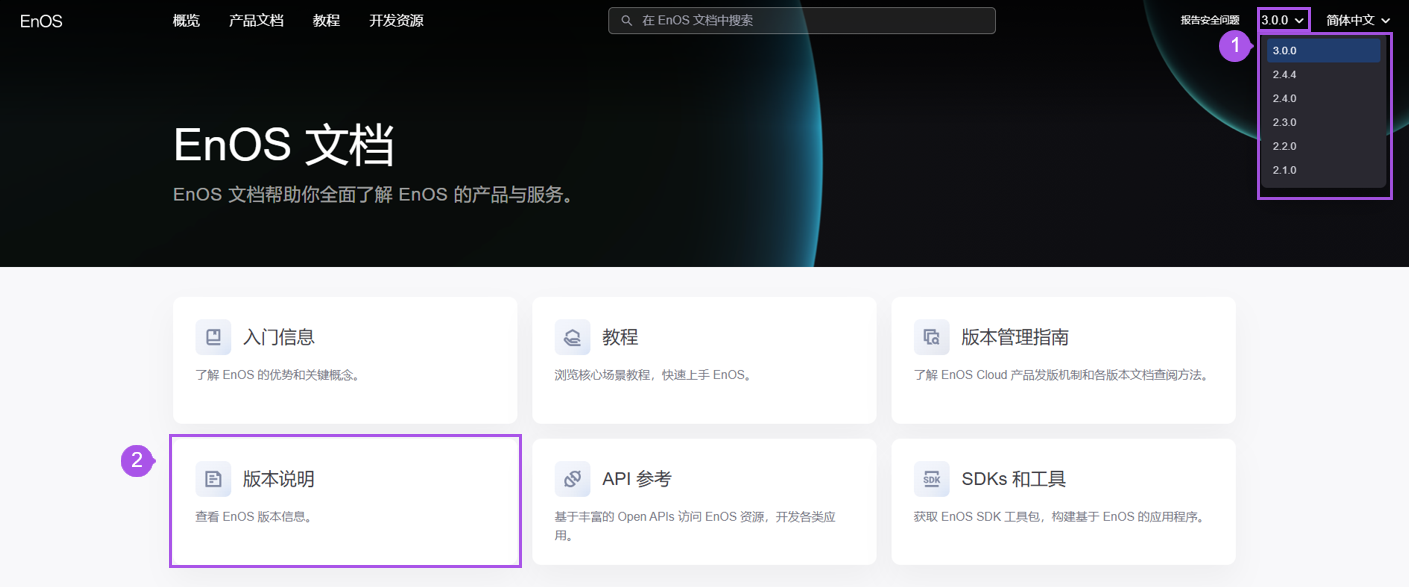Viewport: 1409px width, 587px height.
Task: Click the EnOS logo
Action: (x=41, y=21)
